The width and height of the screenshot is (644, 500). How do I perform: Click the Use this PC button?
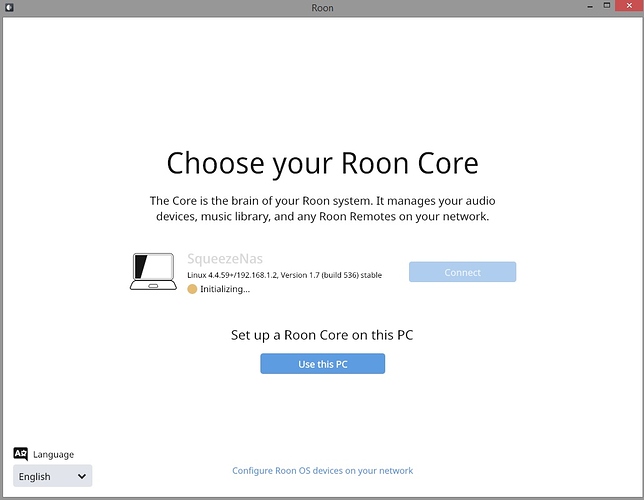click(x=322, y=364)
